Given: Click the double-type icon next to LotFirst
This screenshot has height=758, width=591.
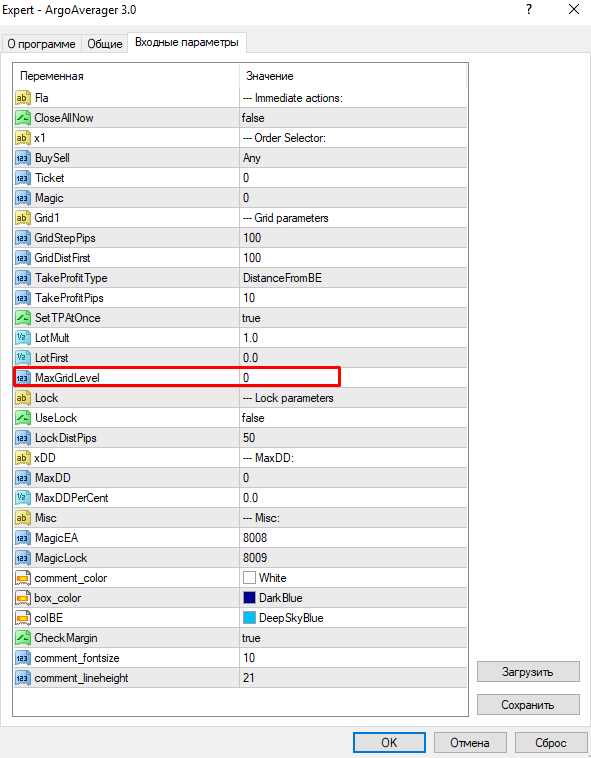Looking at the screenshot, I should click(x=22, y=358).
